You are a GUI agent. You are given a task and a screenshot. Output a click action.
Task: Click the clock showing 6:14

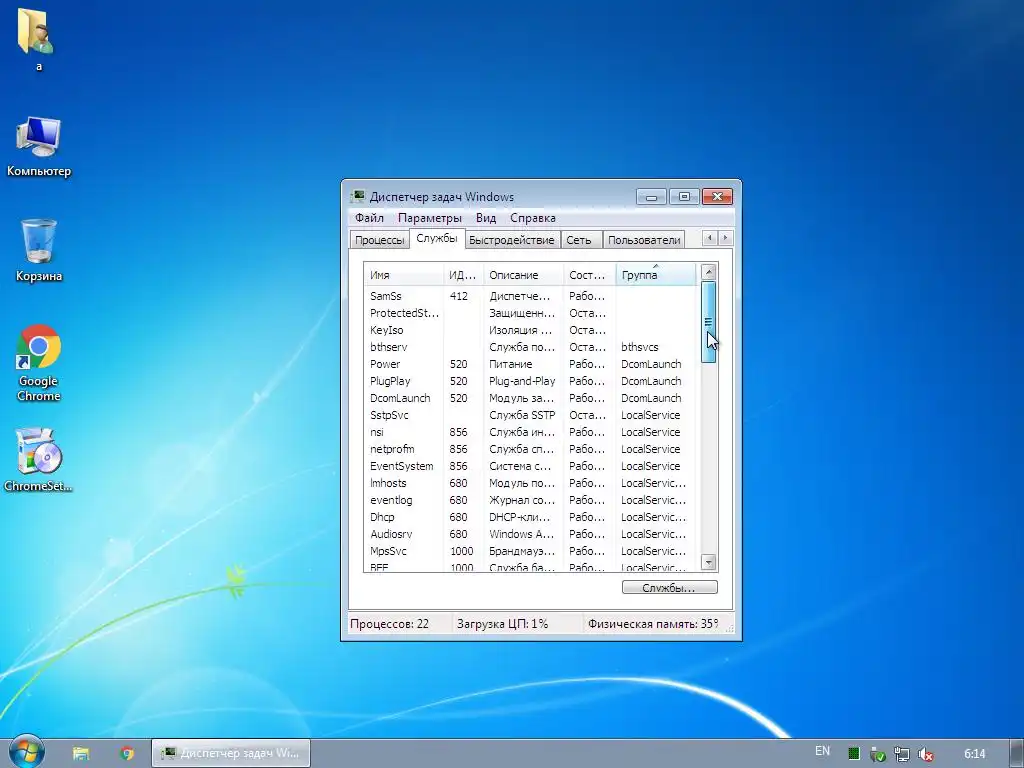coord(974,754)
